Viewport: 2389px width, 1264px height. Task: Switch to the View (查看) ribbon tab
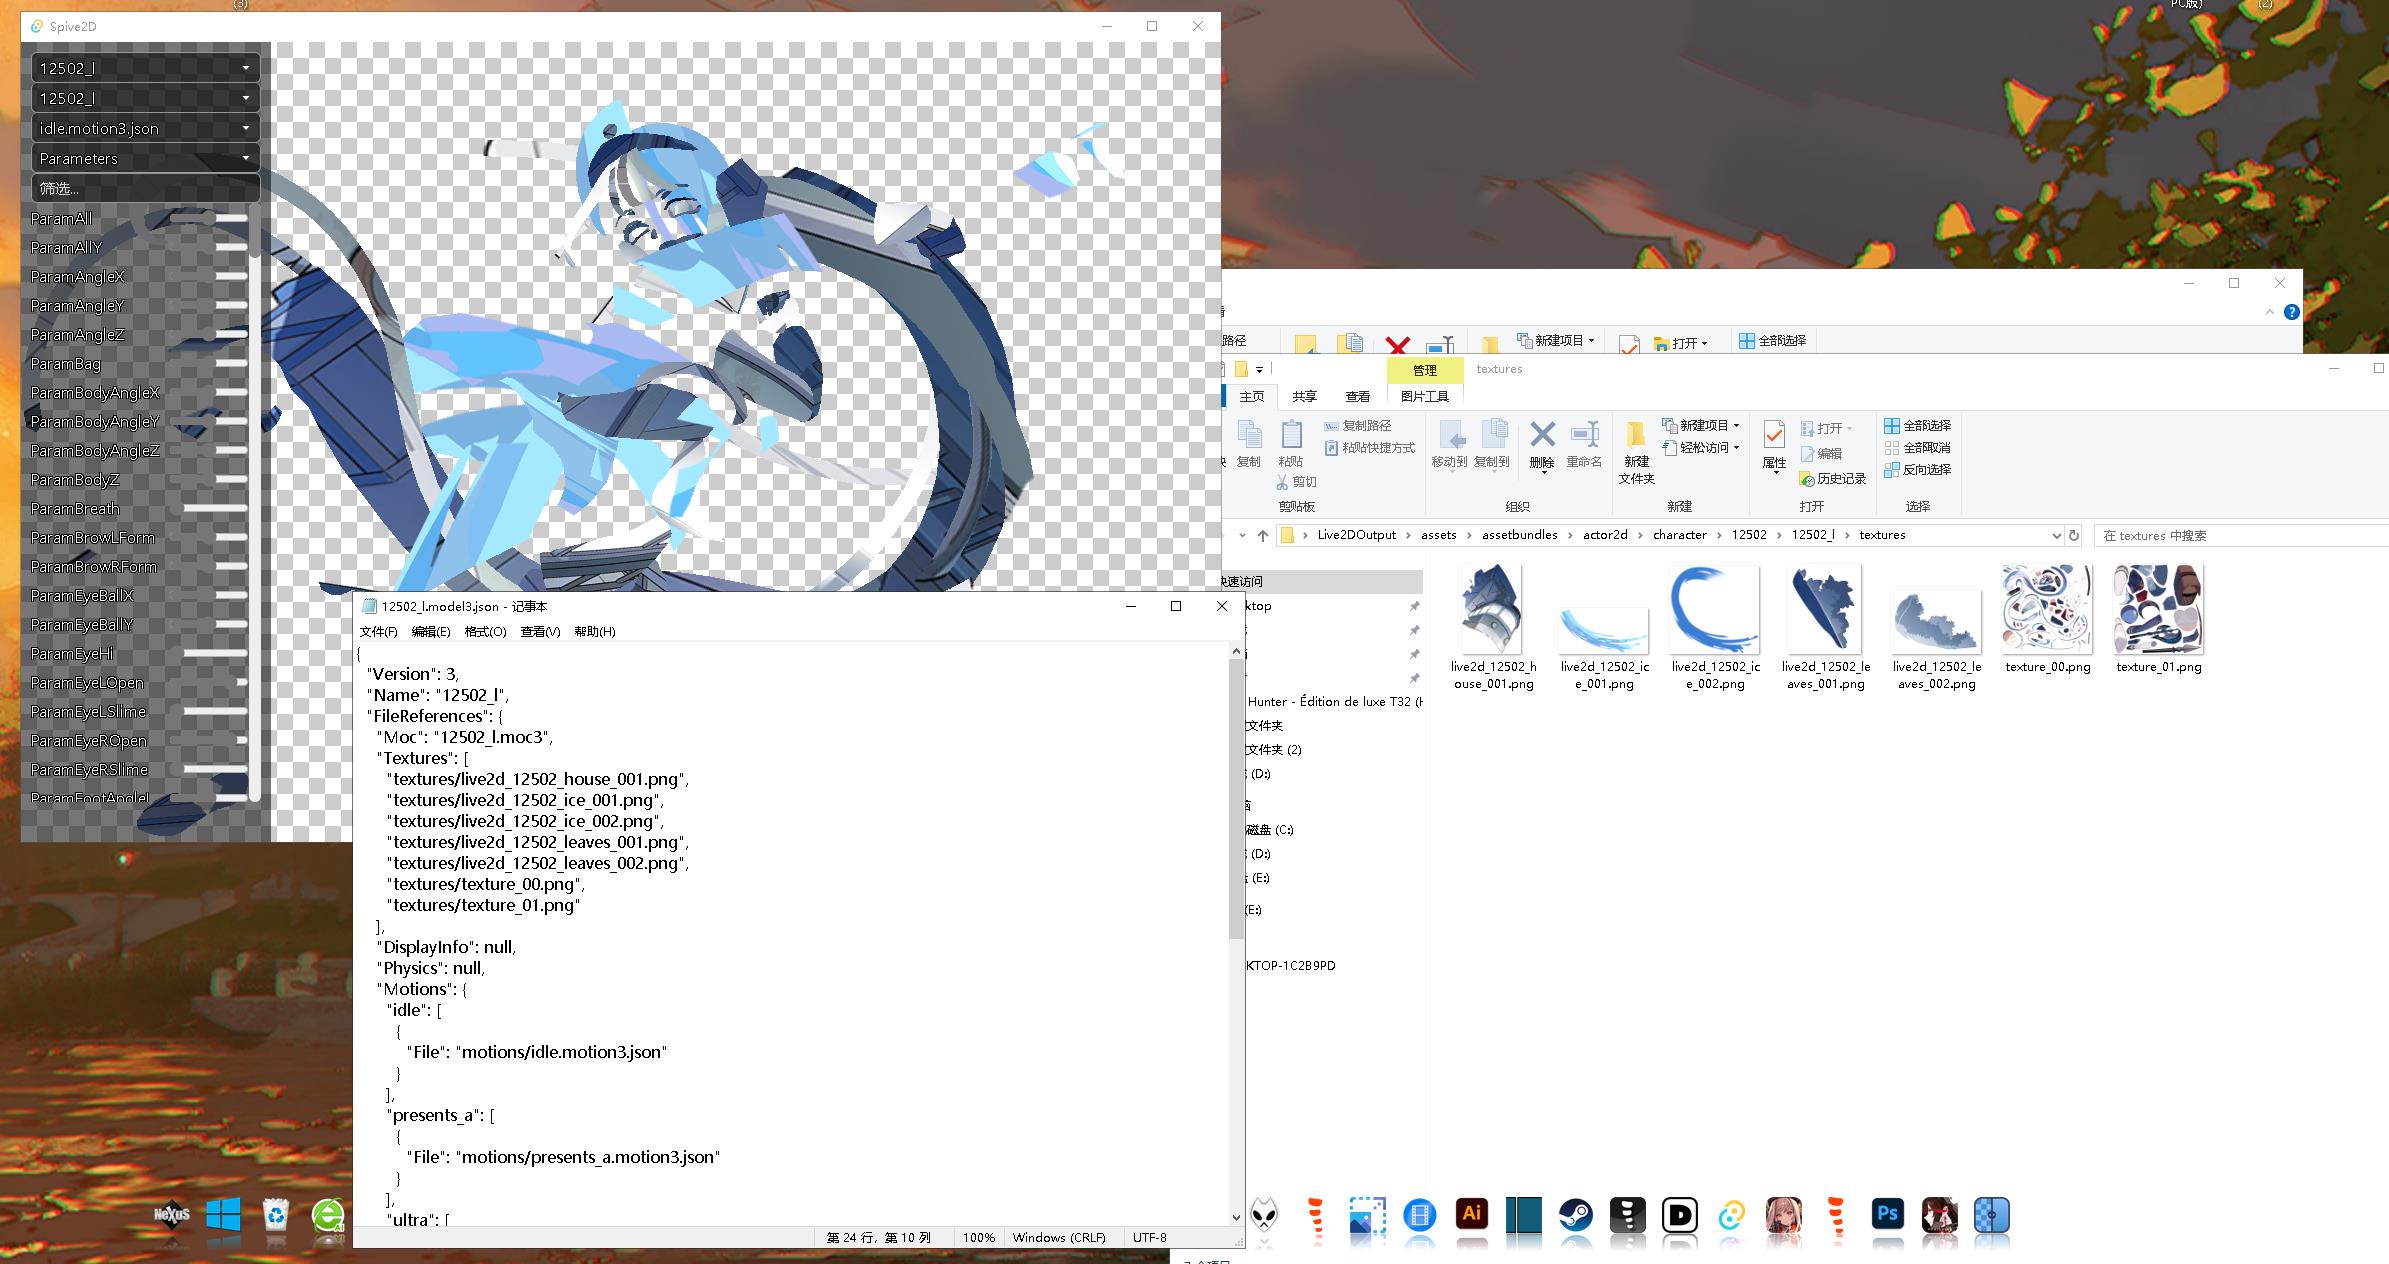[1357, 397]
